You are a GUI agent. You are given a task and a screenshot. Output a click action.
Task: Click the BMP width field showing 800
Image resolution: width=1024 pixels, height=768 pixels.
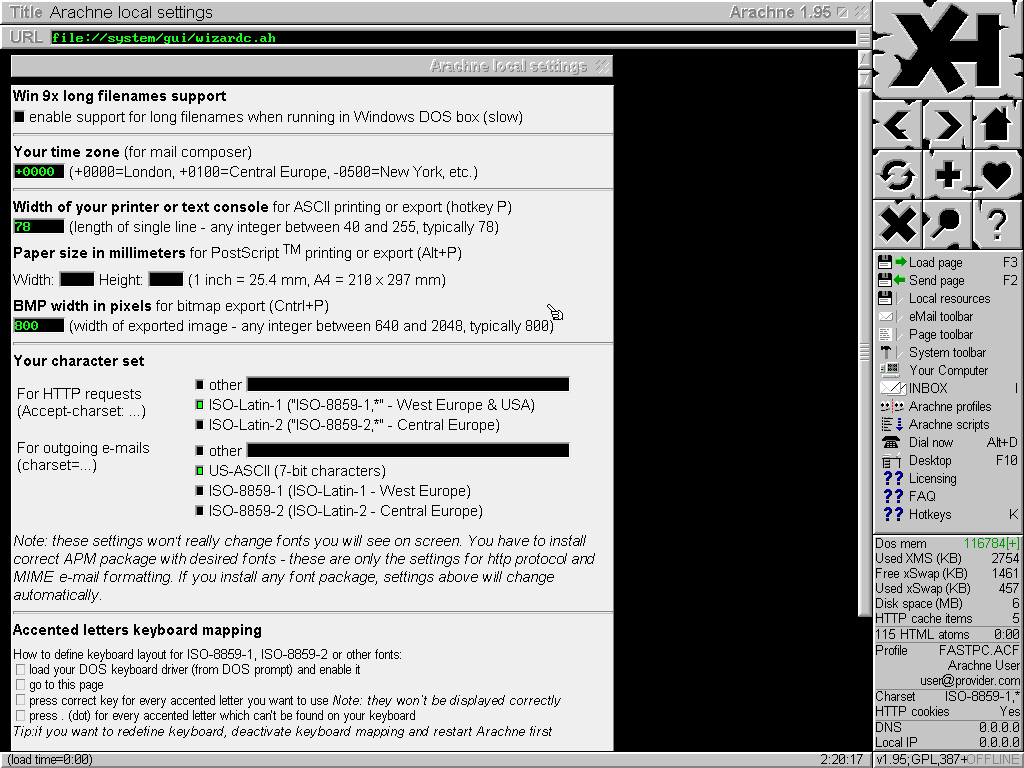pyautogui.click(x=39, y=325)
